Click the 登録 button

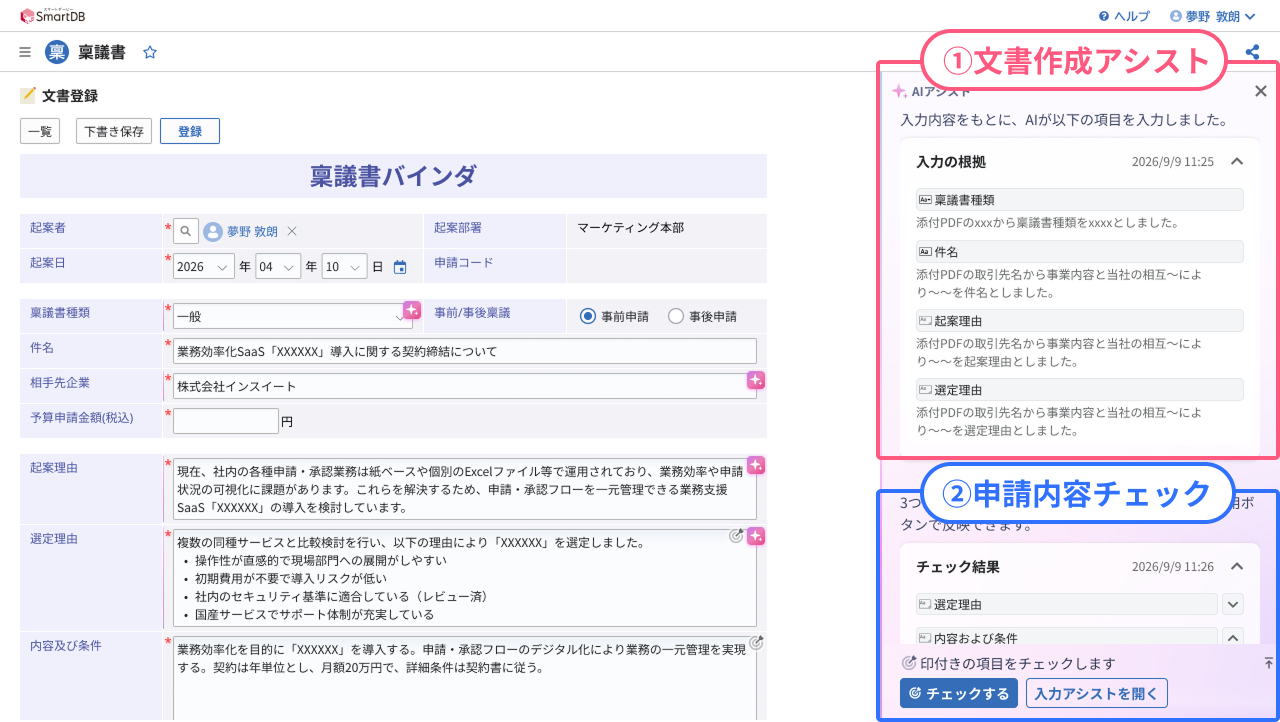click(190, 131)
